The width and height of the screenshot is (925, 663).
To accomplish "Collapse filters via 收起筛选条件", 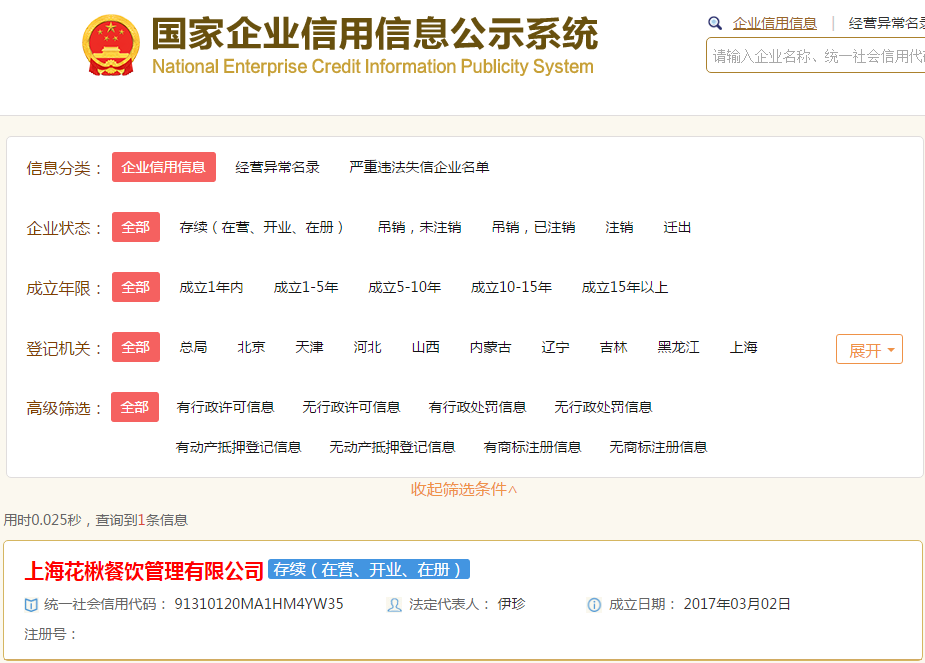I will click(464, 489).
